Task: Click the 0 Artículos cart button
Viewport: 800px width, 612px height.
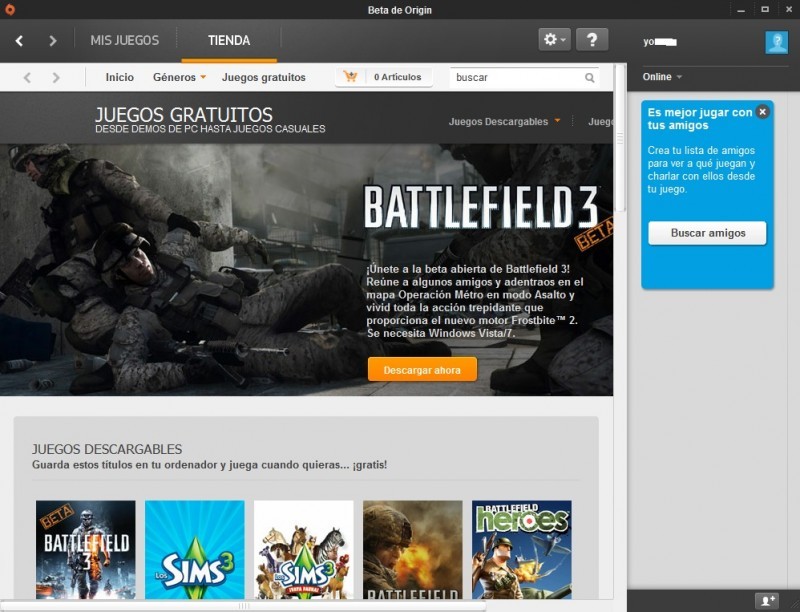Action: [384, 77]
